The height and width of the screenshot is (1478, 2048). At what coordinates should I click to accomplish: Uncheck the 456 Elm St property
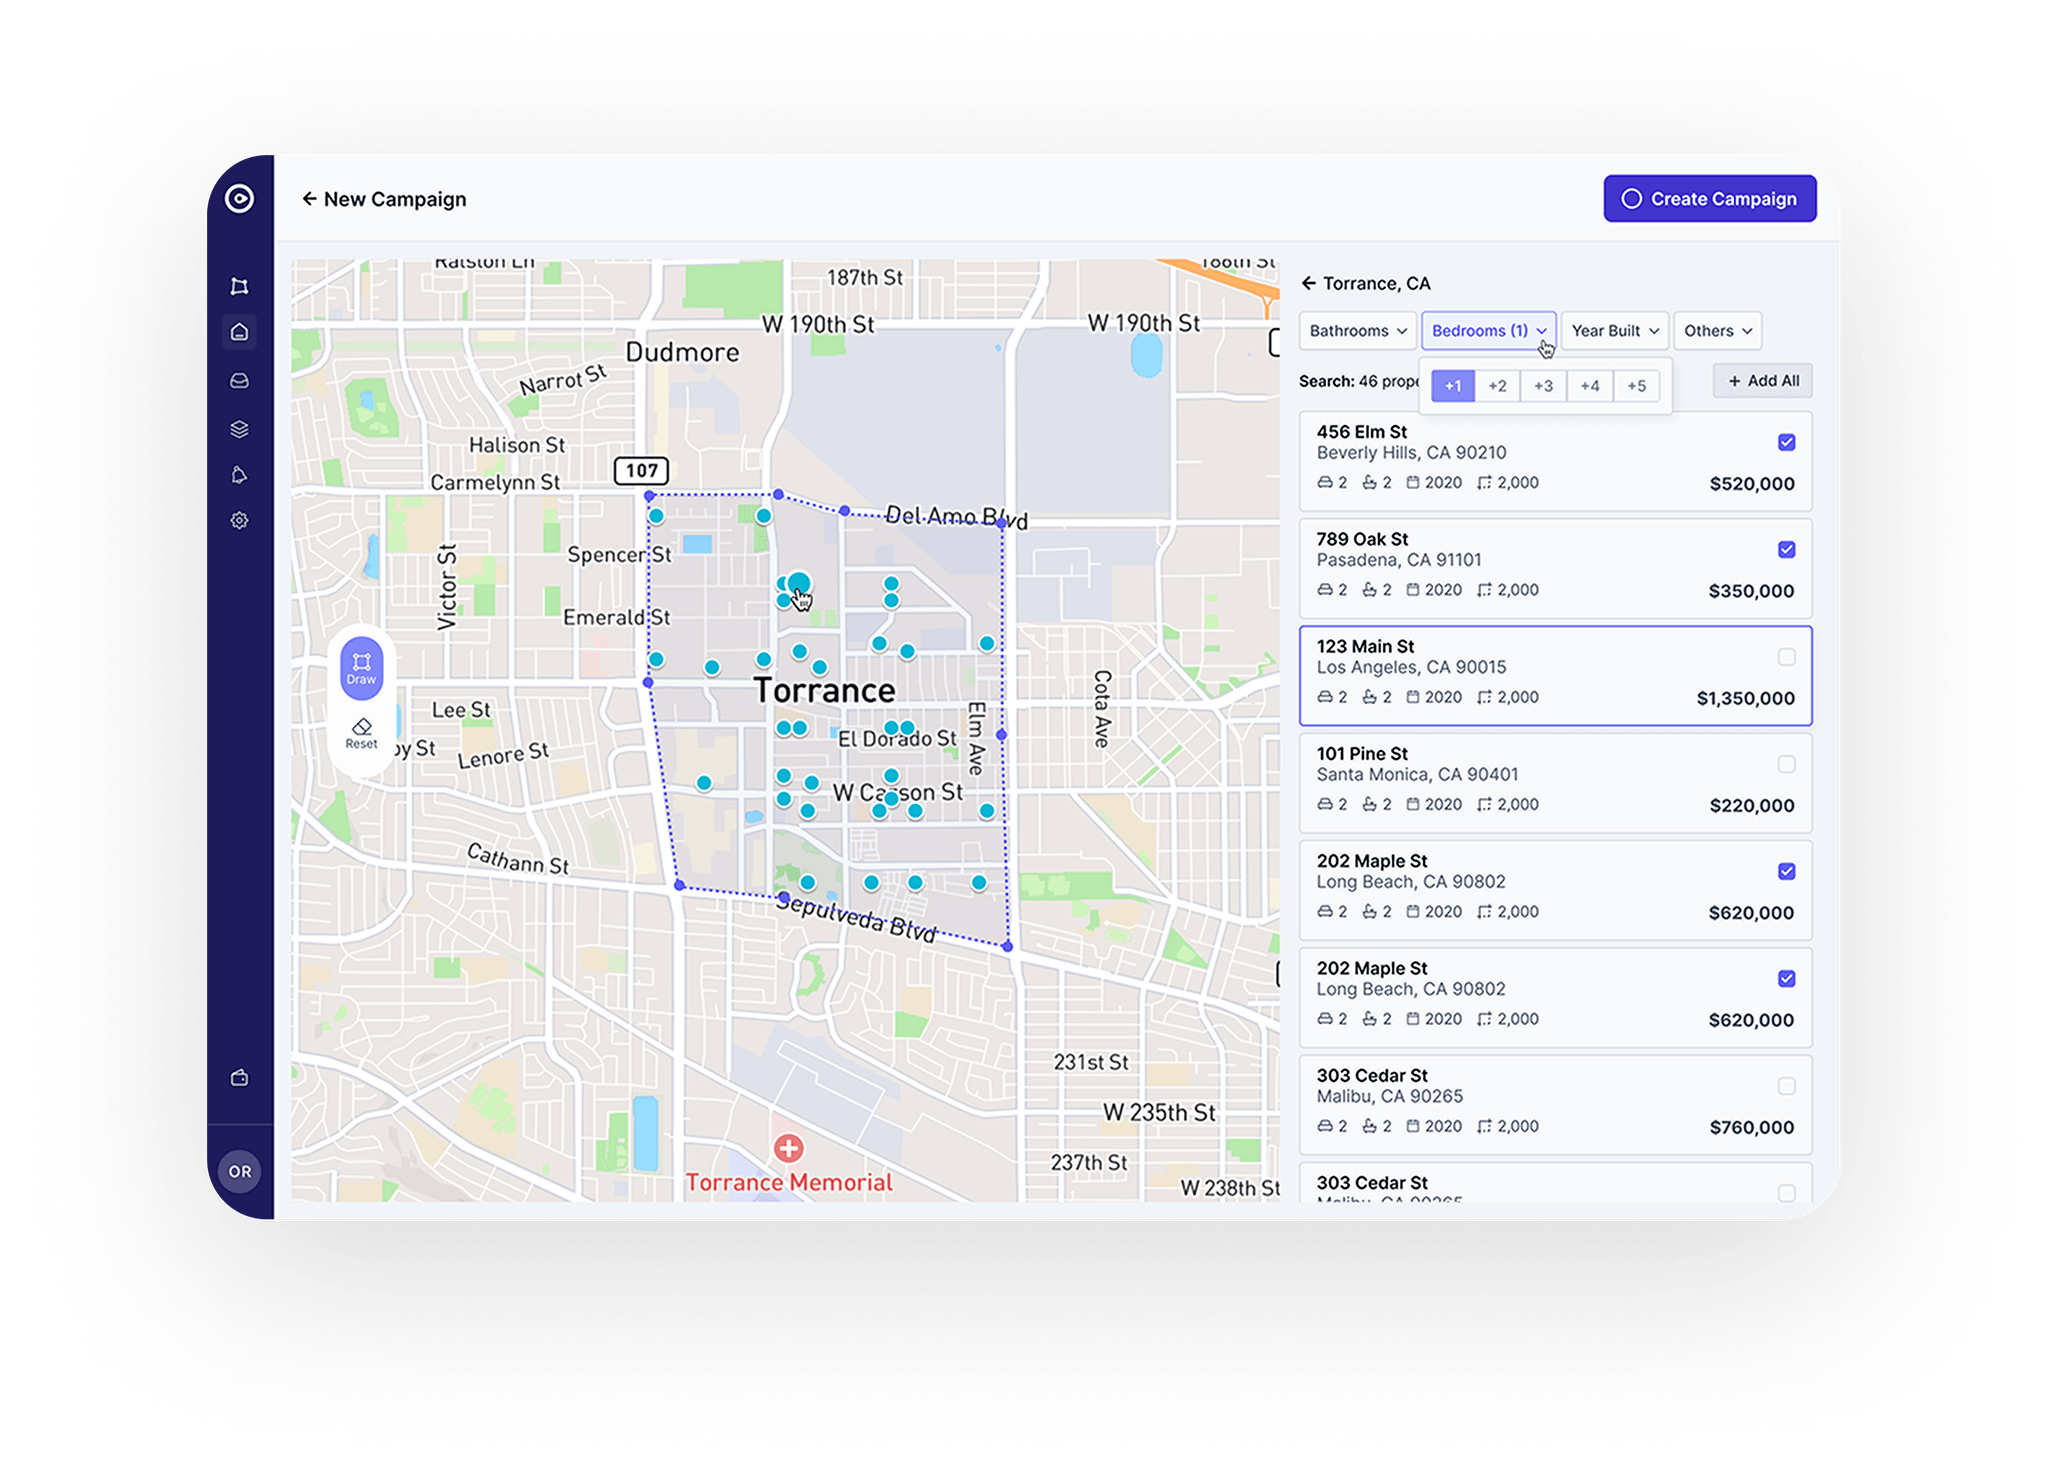click(1787, 442)
